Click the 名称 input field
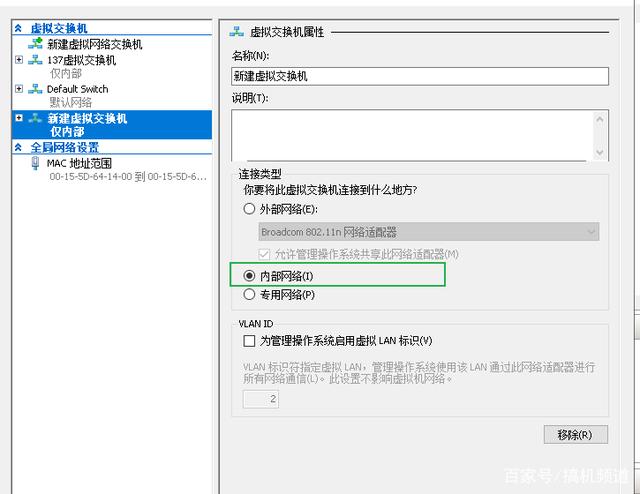The image size is (640, 494). click(x=420, y=76)
